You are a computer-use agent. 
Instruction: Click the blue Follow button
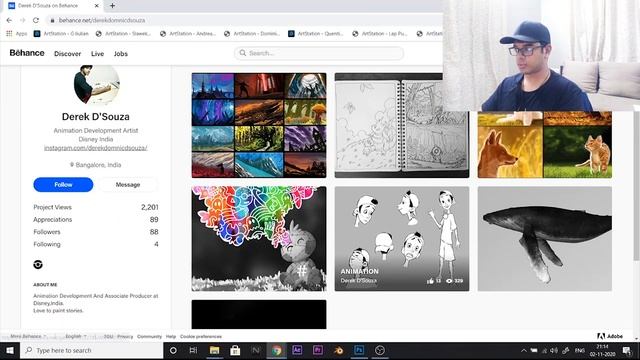(x=63, y=184)
